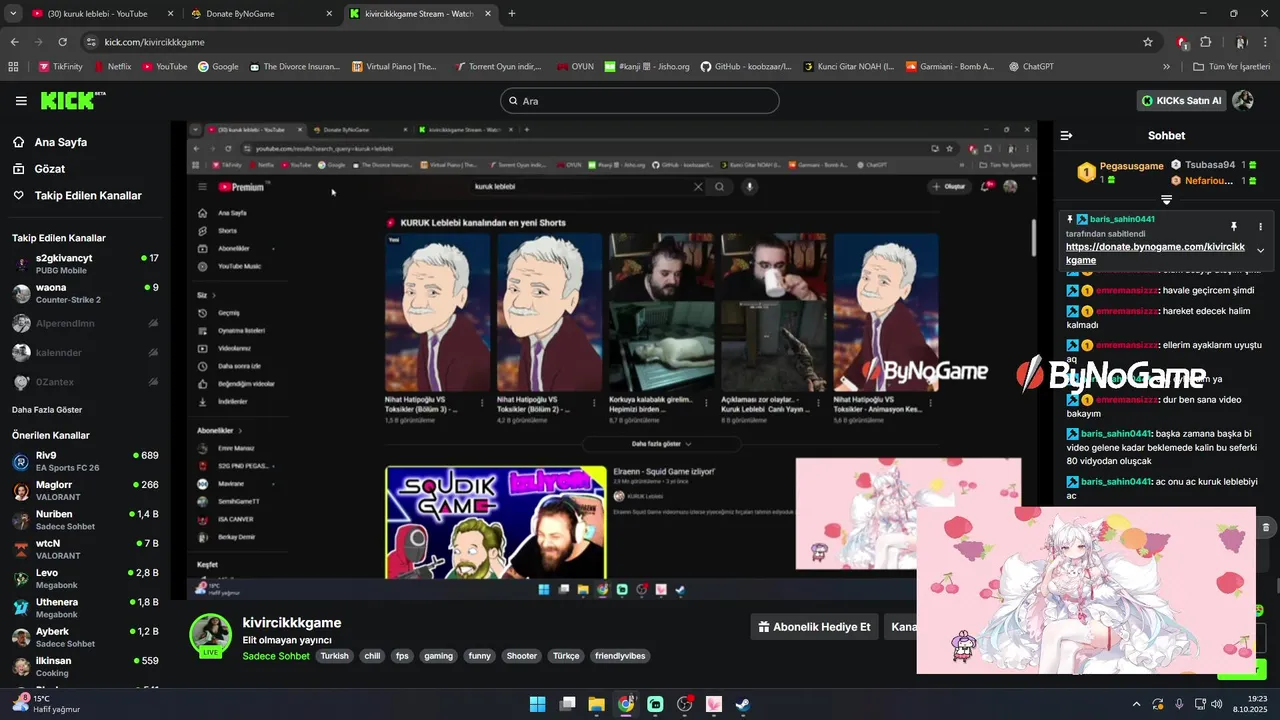Open the browser apps grid icon
Viewport: 1280px width, 720px height.
(x=13, y=67)
